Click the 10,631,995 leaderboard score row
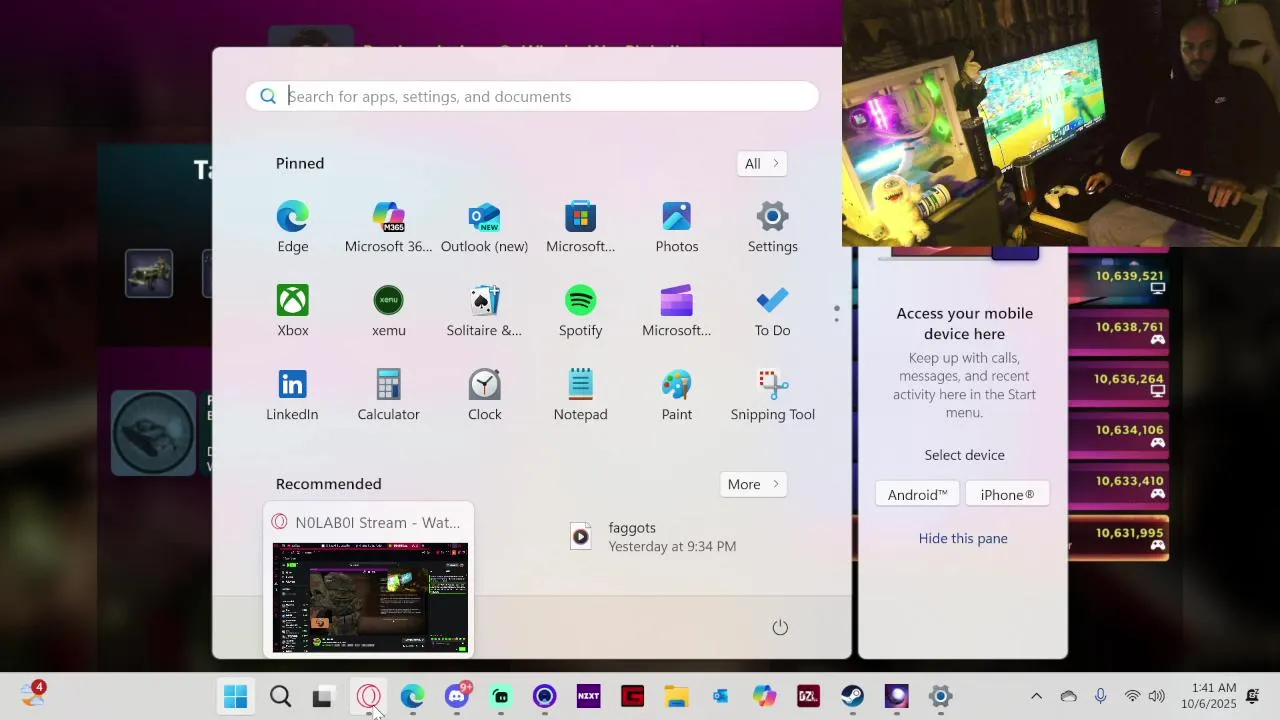 [1118, 538]
